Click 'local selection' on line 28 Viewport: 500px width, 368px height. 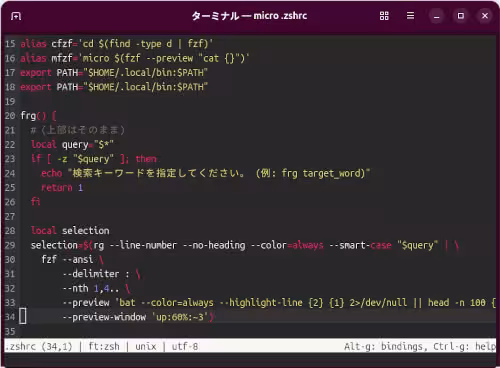[x=70, y=231]
